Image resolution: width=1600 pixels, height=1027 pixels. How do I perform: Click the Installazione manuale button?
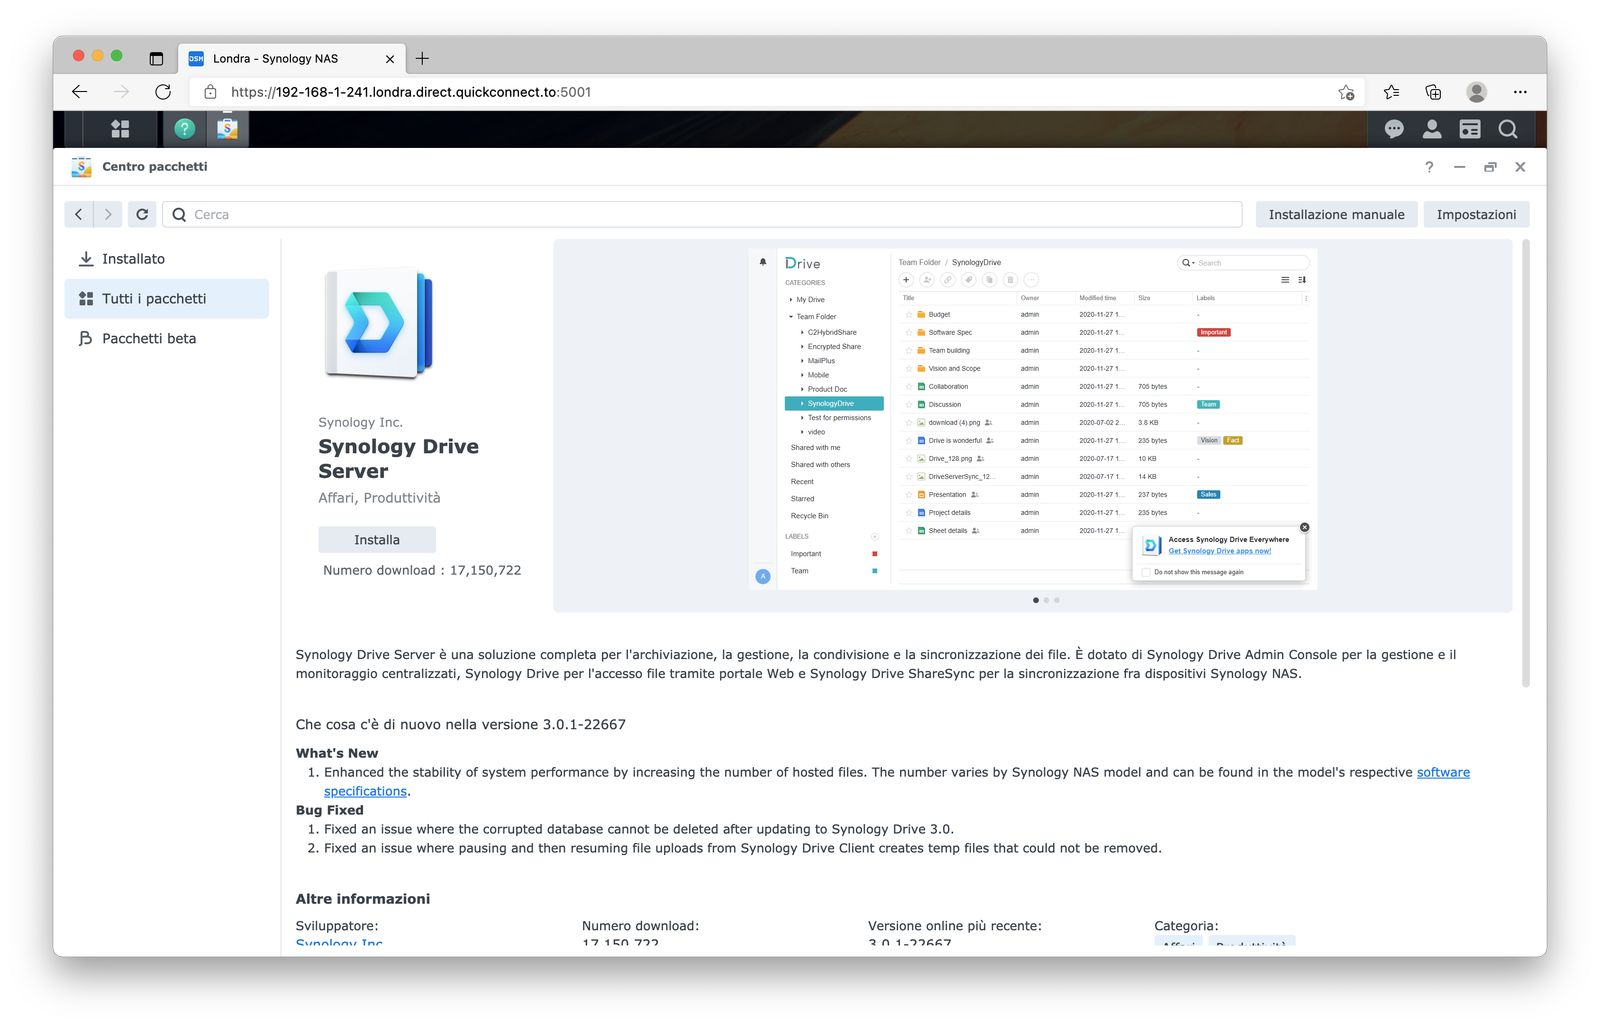tap(1336, 214)
